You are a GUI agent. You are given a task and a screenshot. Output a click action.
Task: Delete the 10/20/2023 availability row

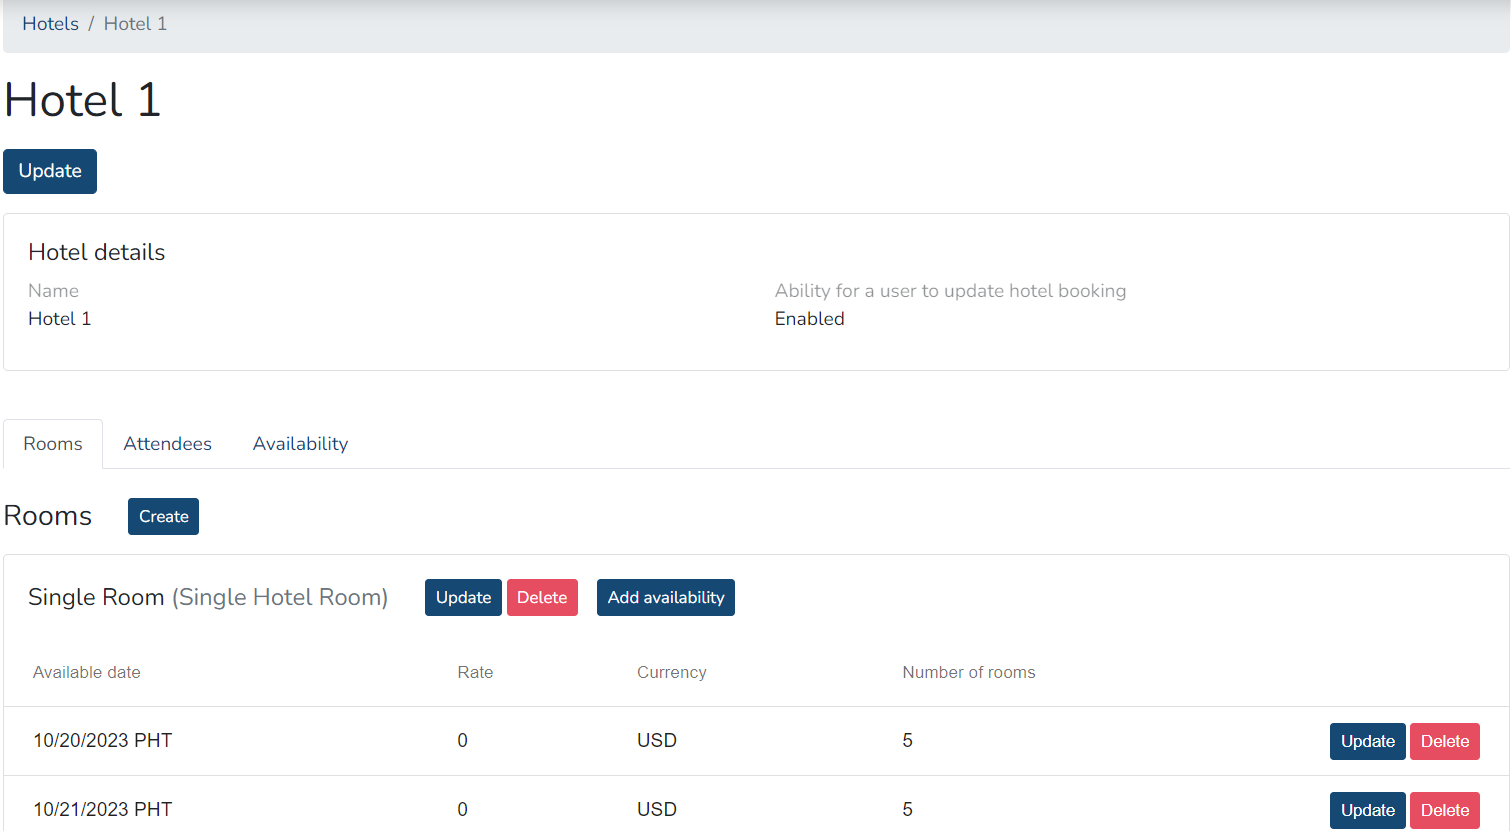click(x=1444, y=742)
